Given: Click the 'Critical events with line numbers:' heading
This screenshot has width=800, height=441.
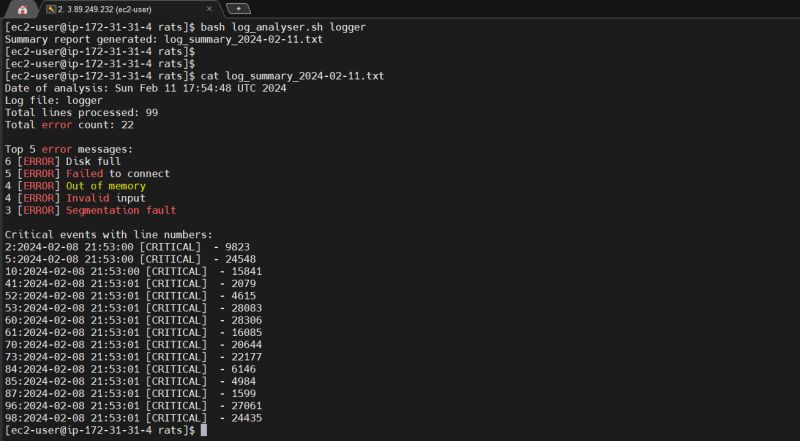Looking at the screenshot, I should (109, 235).
